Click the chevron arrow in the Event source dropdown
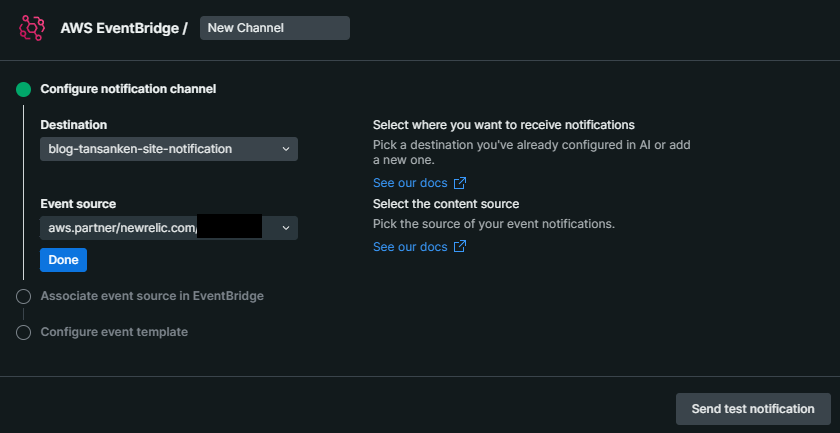840x433 pixels. 286,228
